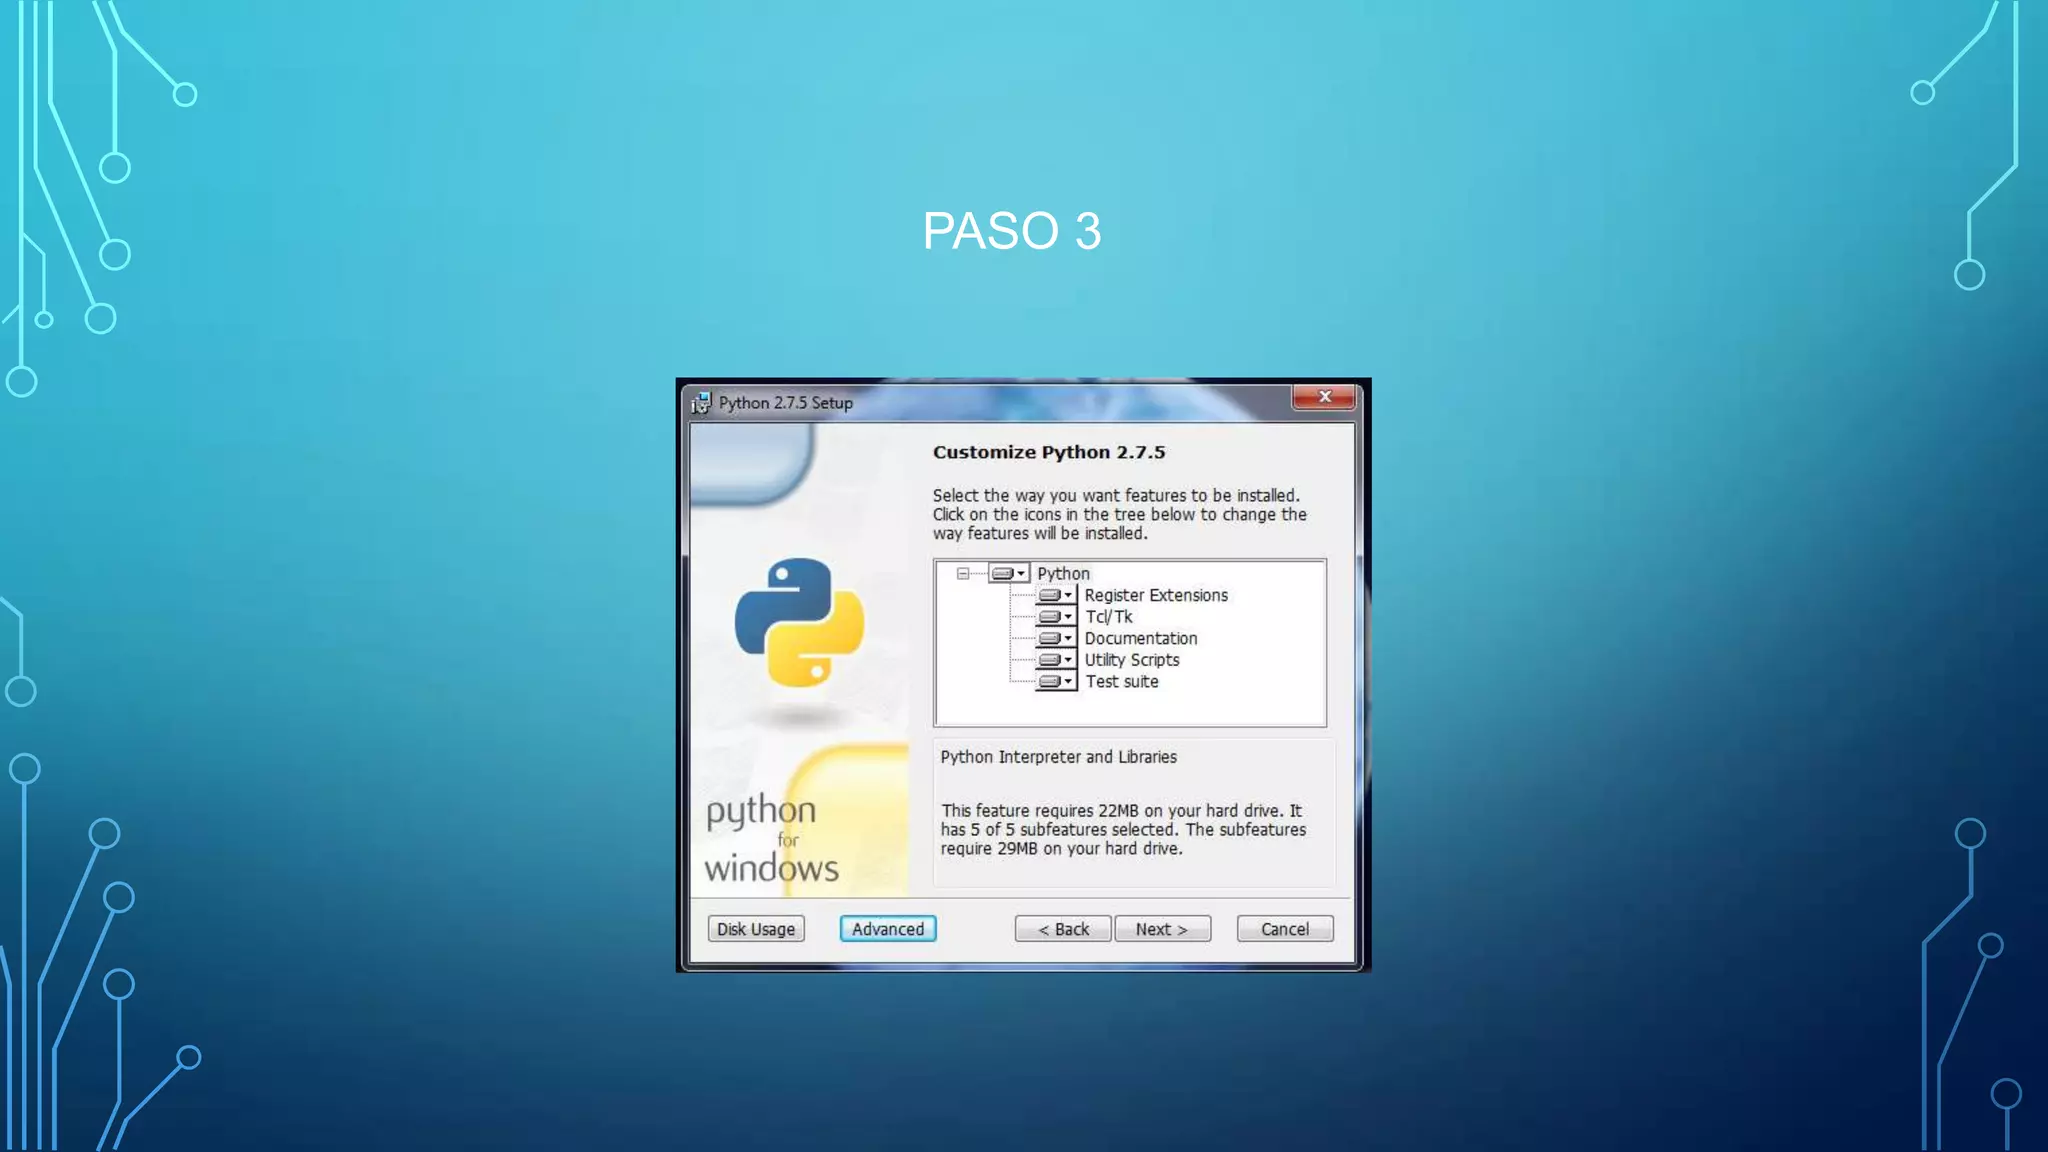This screenshot has width=2048, height=1152.
Task: Click the Python Interpreter and Libraries description
Action: (1058, 757)
